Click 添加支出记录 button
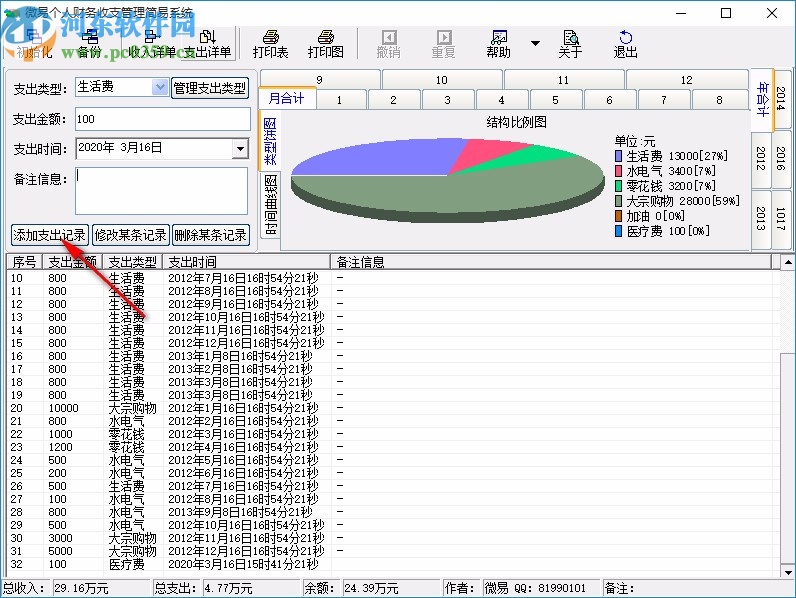This screenshot has width=796, height=598. coord(50,235)
